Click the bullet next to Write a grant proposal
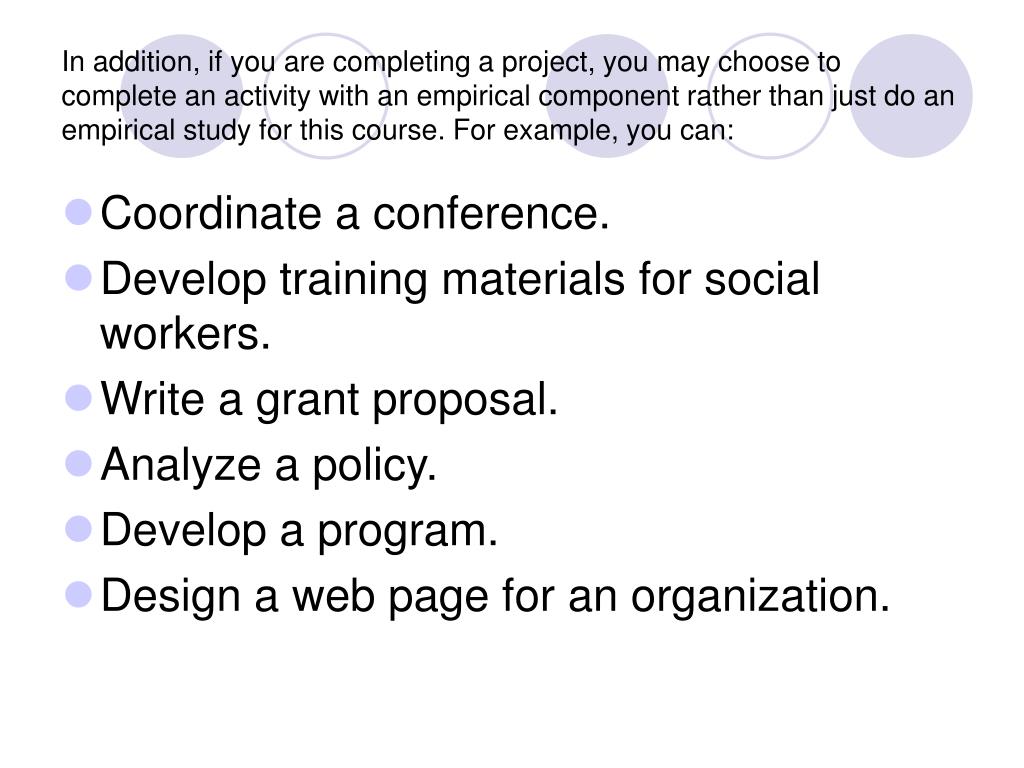Image resolution: width=1024 pixels, height=768 pixels. click(x=78, y=398)
